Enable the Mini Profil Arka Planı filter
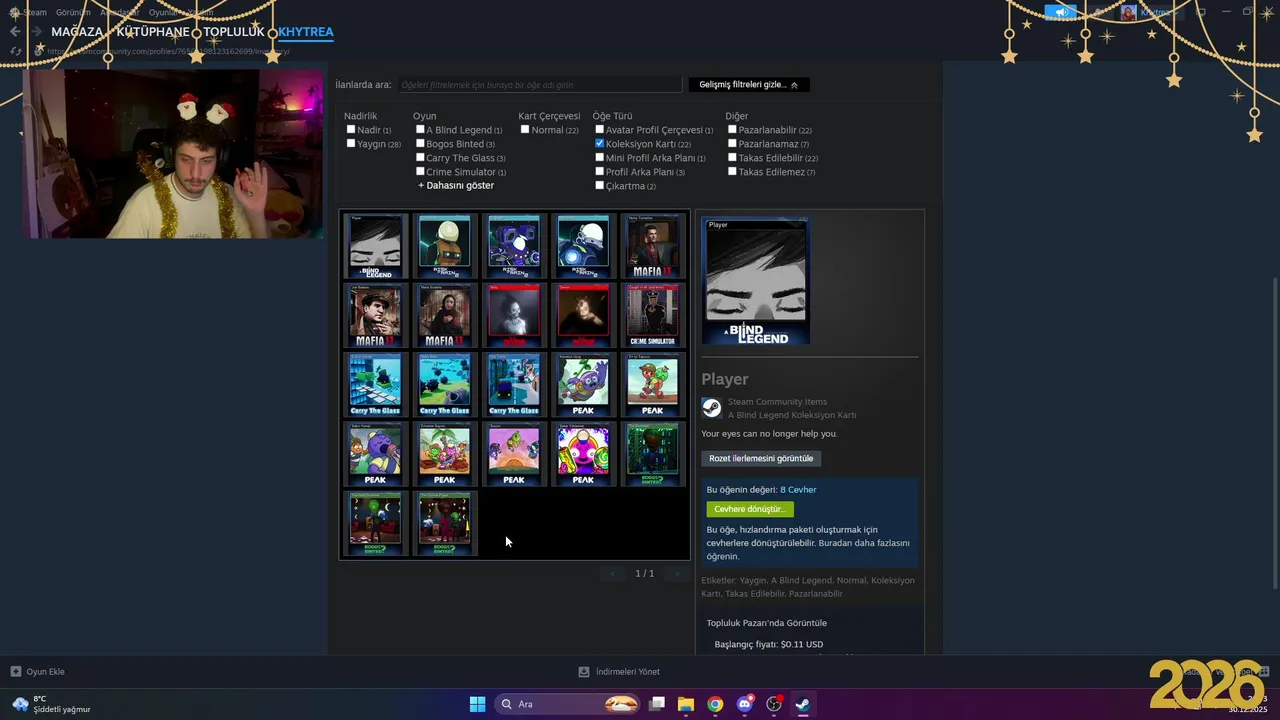 pyautogui.click(x=599, y=157)
